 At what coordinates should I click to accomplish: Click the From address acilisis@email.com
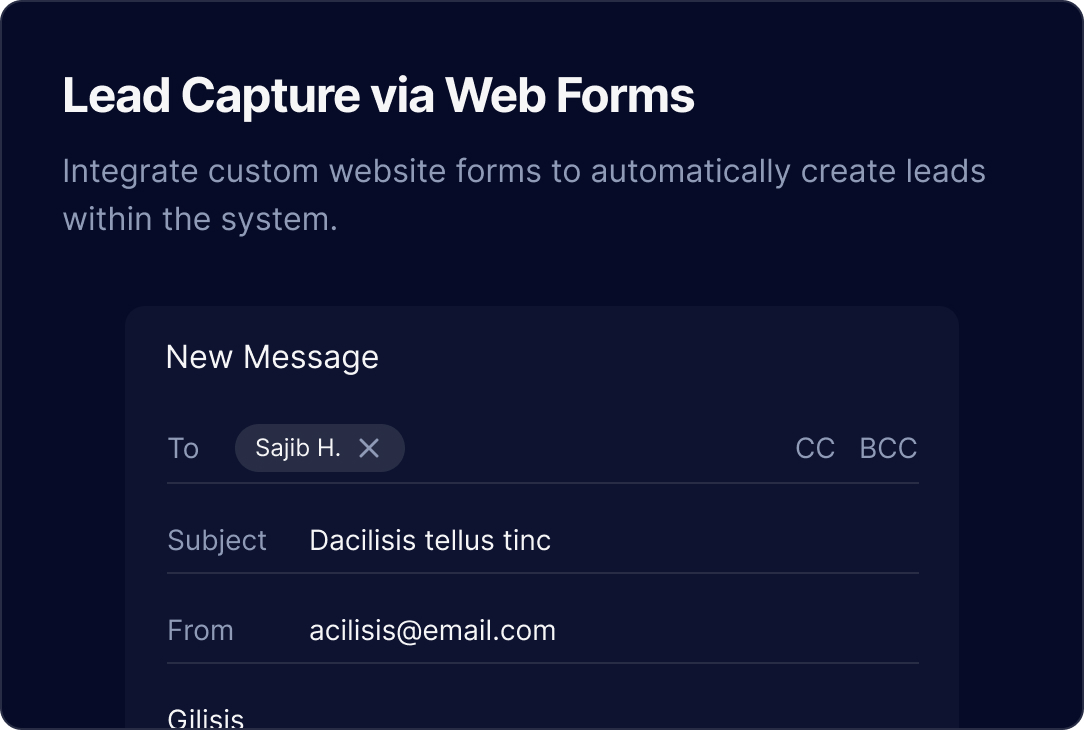point(432,630)
